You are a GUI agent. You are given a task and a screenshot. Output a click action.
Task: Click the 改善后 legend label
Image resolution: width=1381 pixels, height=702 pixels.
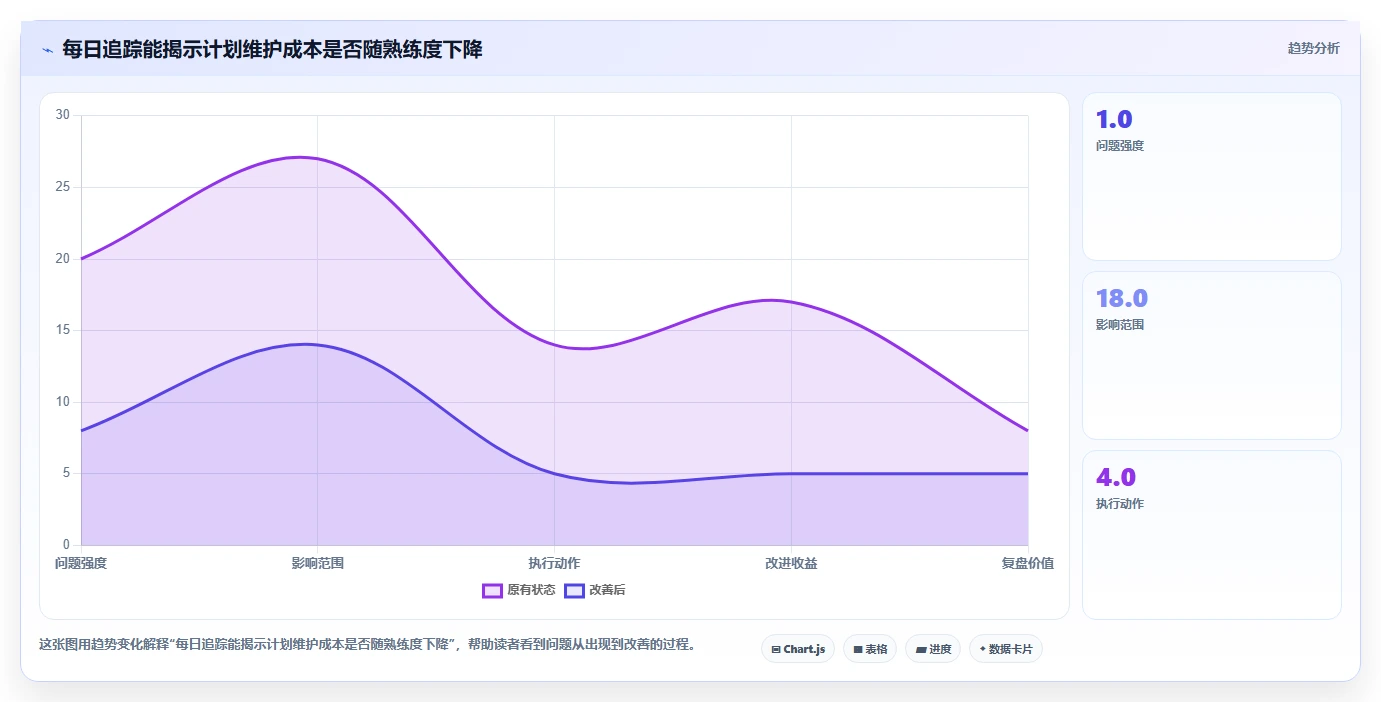coord(607,590)
